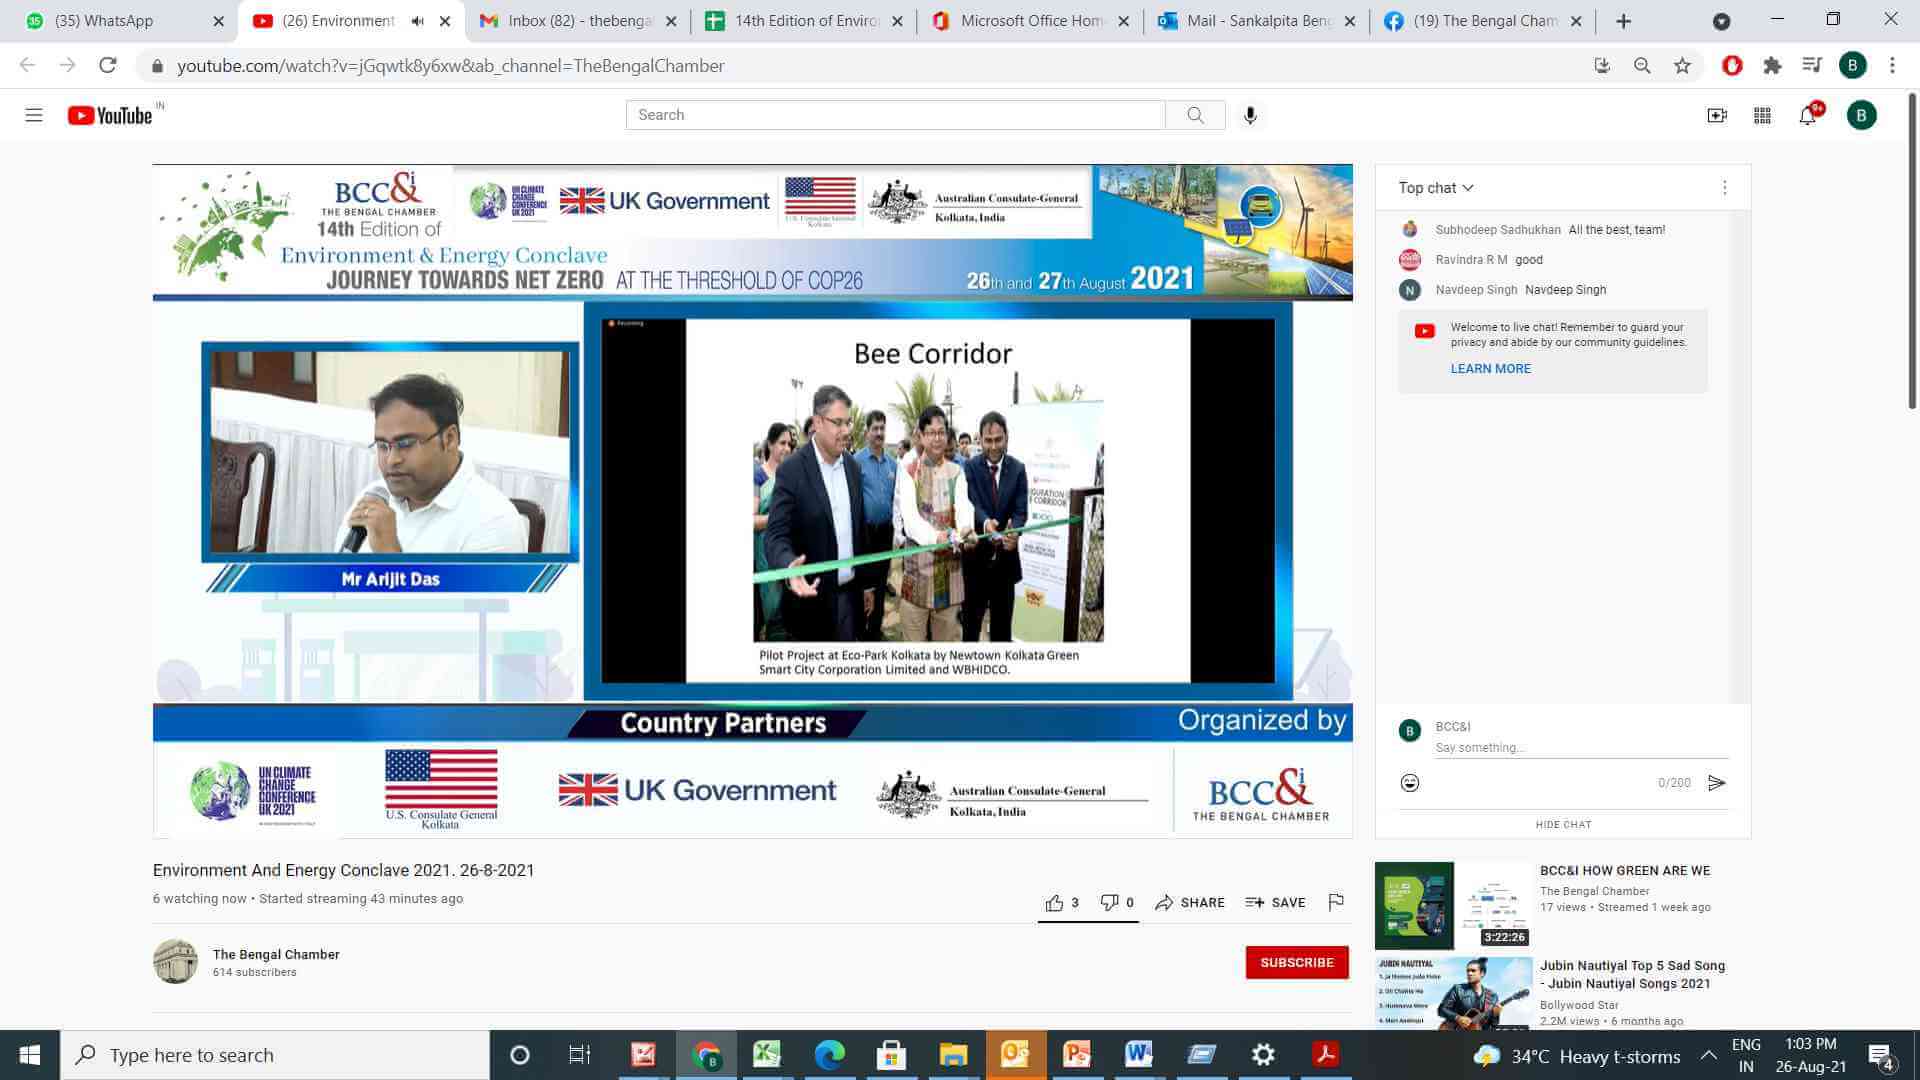The width and height of the screenshot is (1920, 1080).
Task: Click SHARE under the video
Action: point(1190,903)
